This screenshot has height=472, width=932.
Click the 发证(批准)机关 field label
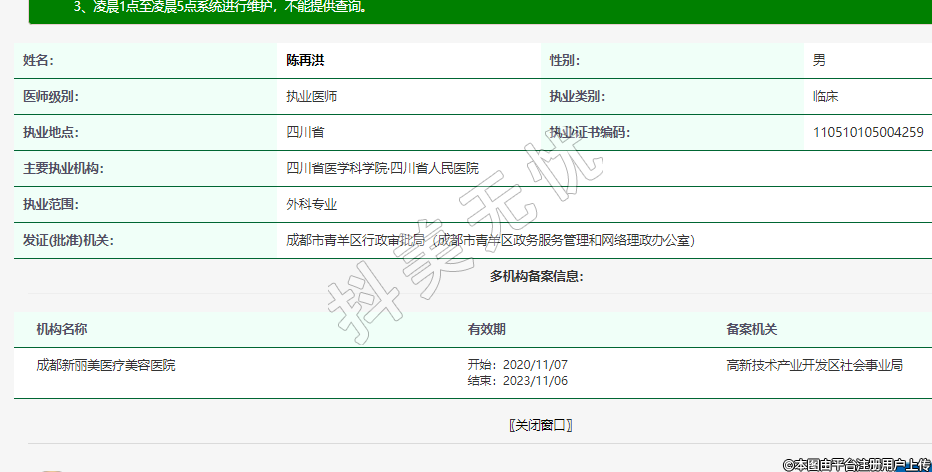[x=68, y=240]
